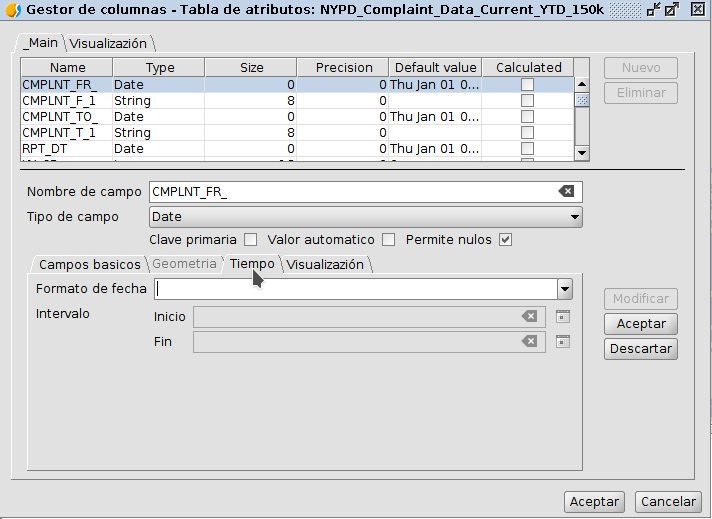
Task: Enable the Clave primaria checkbox
Action: tap(251, 240)
